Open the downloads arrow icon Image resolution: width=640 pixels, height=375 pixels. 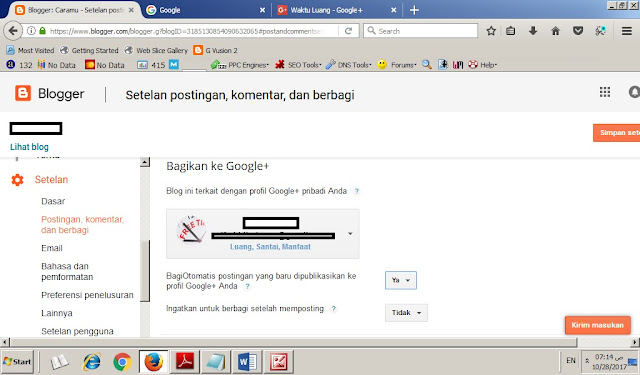point(533,31)
